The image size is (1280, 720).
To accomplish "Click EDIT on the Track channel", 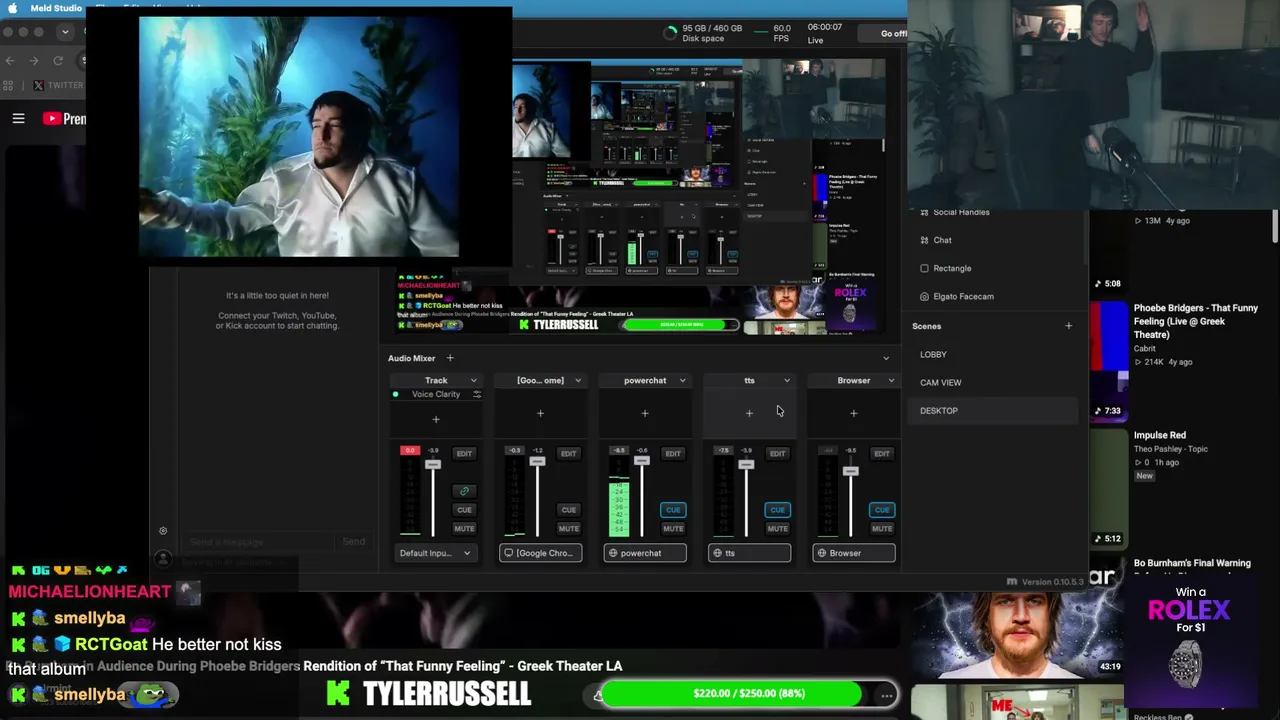I will coord(464,454).
